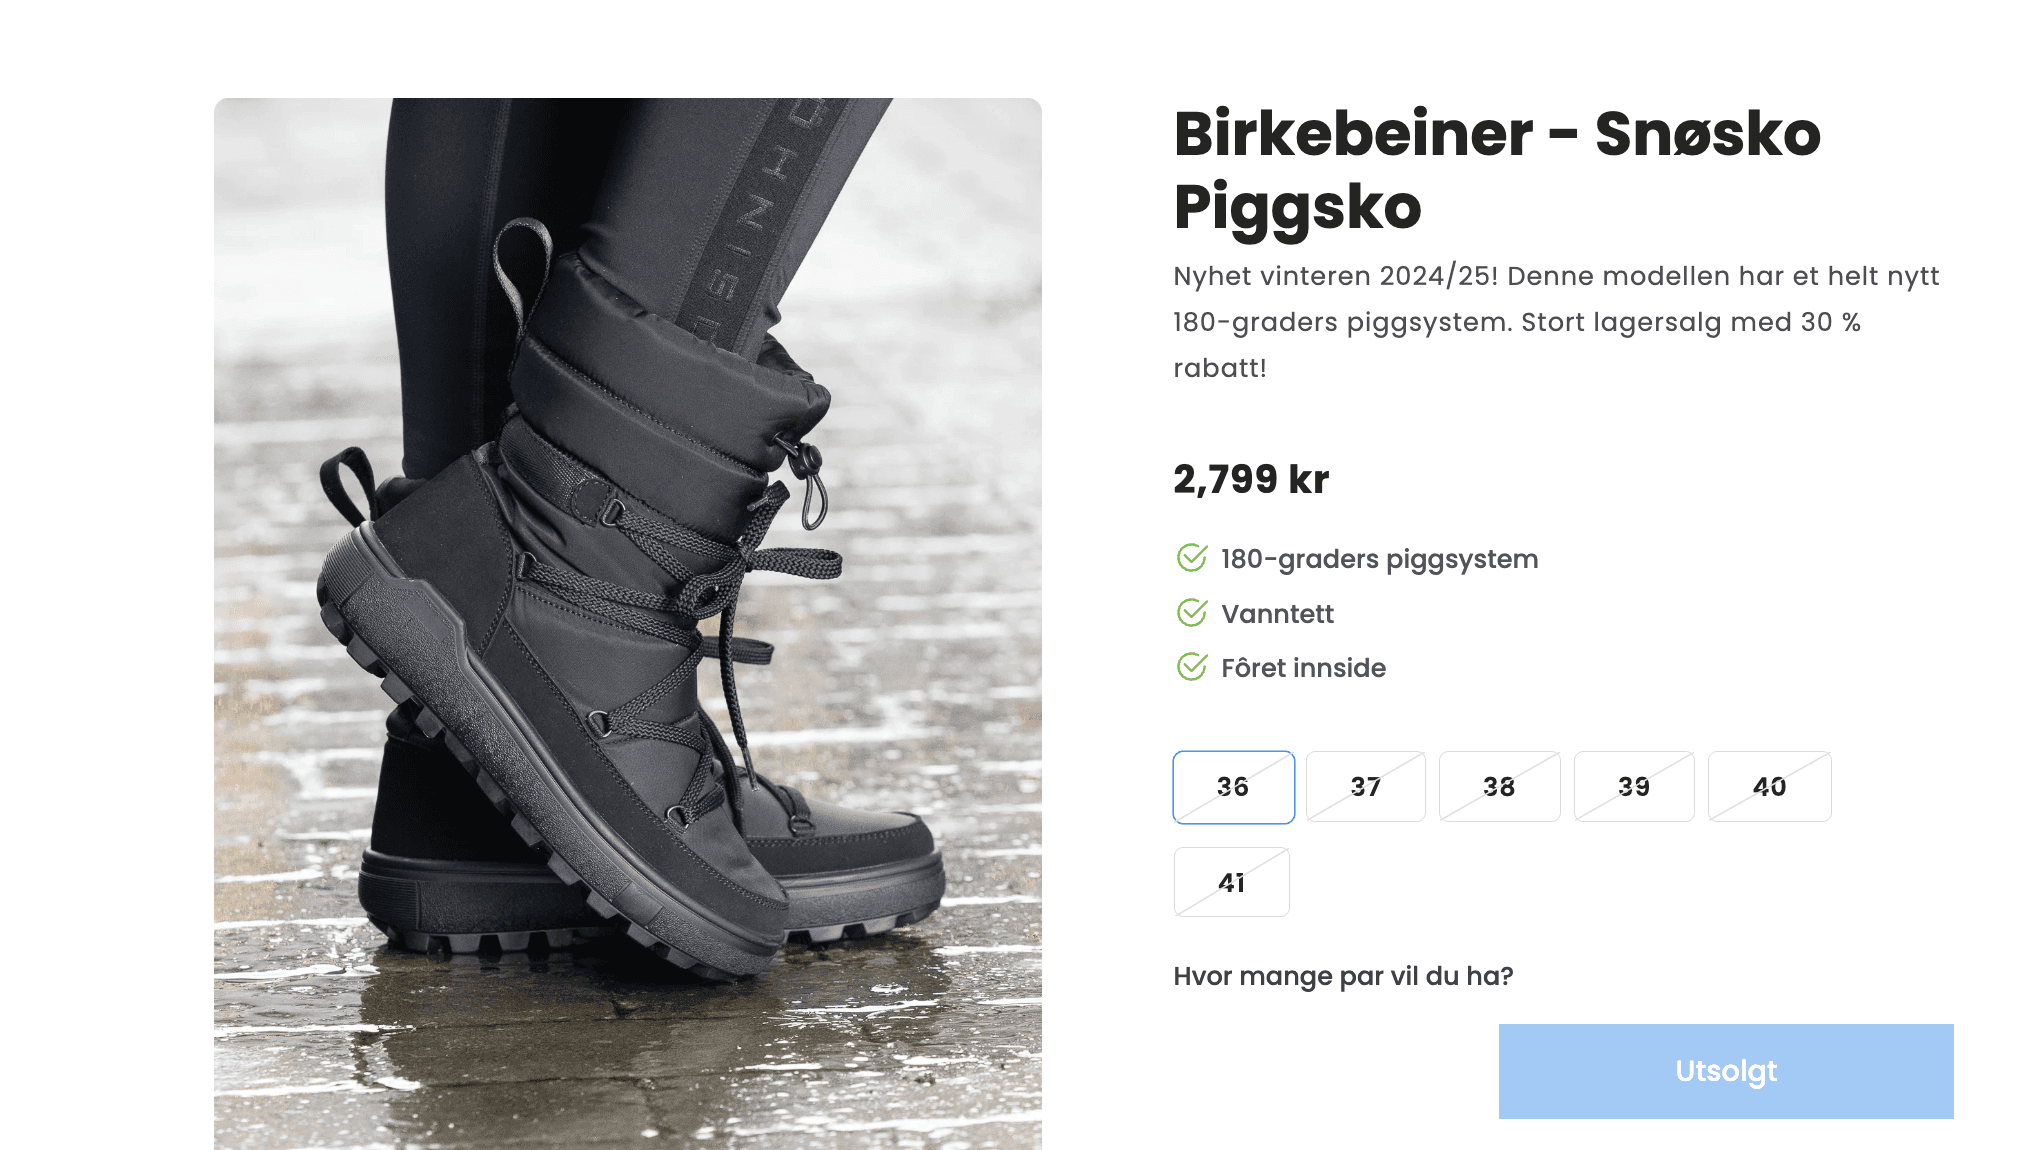2022x1150 pixels.
Task: Pick the size 38 box
Action: click(1499, 787)
